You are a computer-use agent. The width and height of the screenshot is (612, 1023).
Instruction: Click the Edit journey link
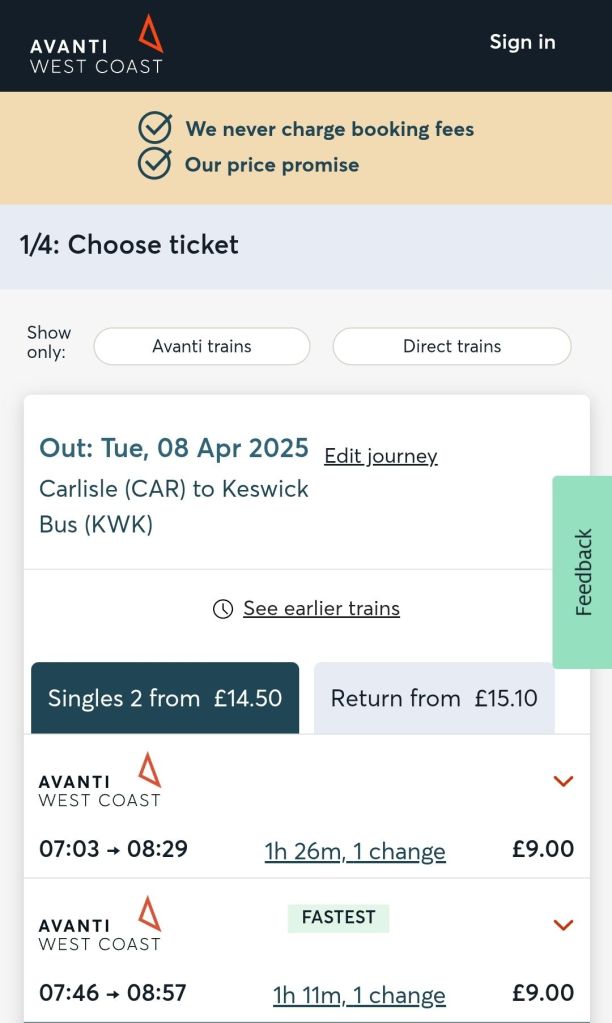click(381, 456)
